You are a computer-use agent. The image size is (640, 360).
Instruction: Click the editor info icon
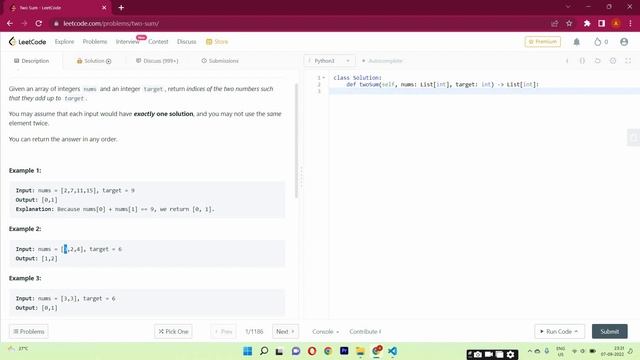click(x=567, y=61)
